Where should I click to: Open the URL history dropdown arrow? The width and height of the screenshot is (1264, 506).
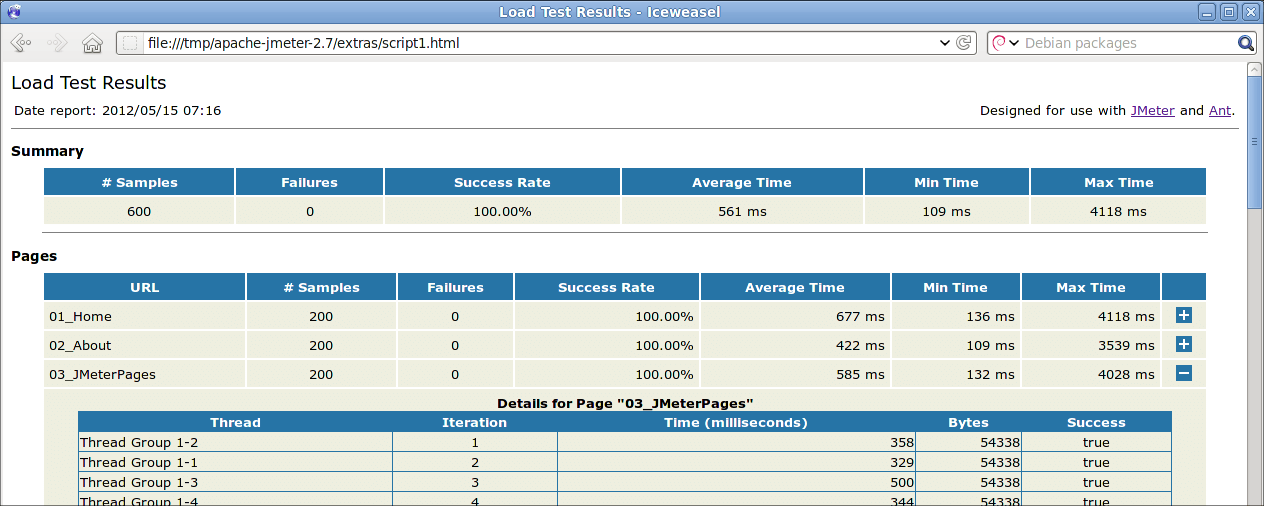945,43
